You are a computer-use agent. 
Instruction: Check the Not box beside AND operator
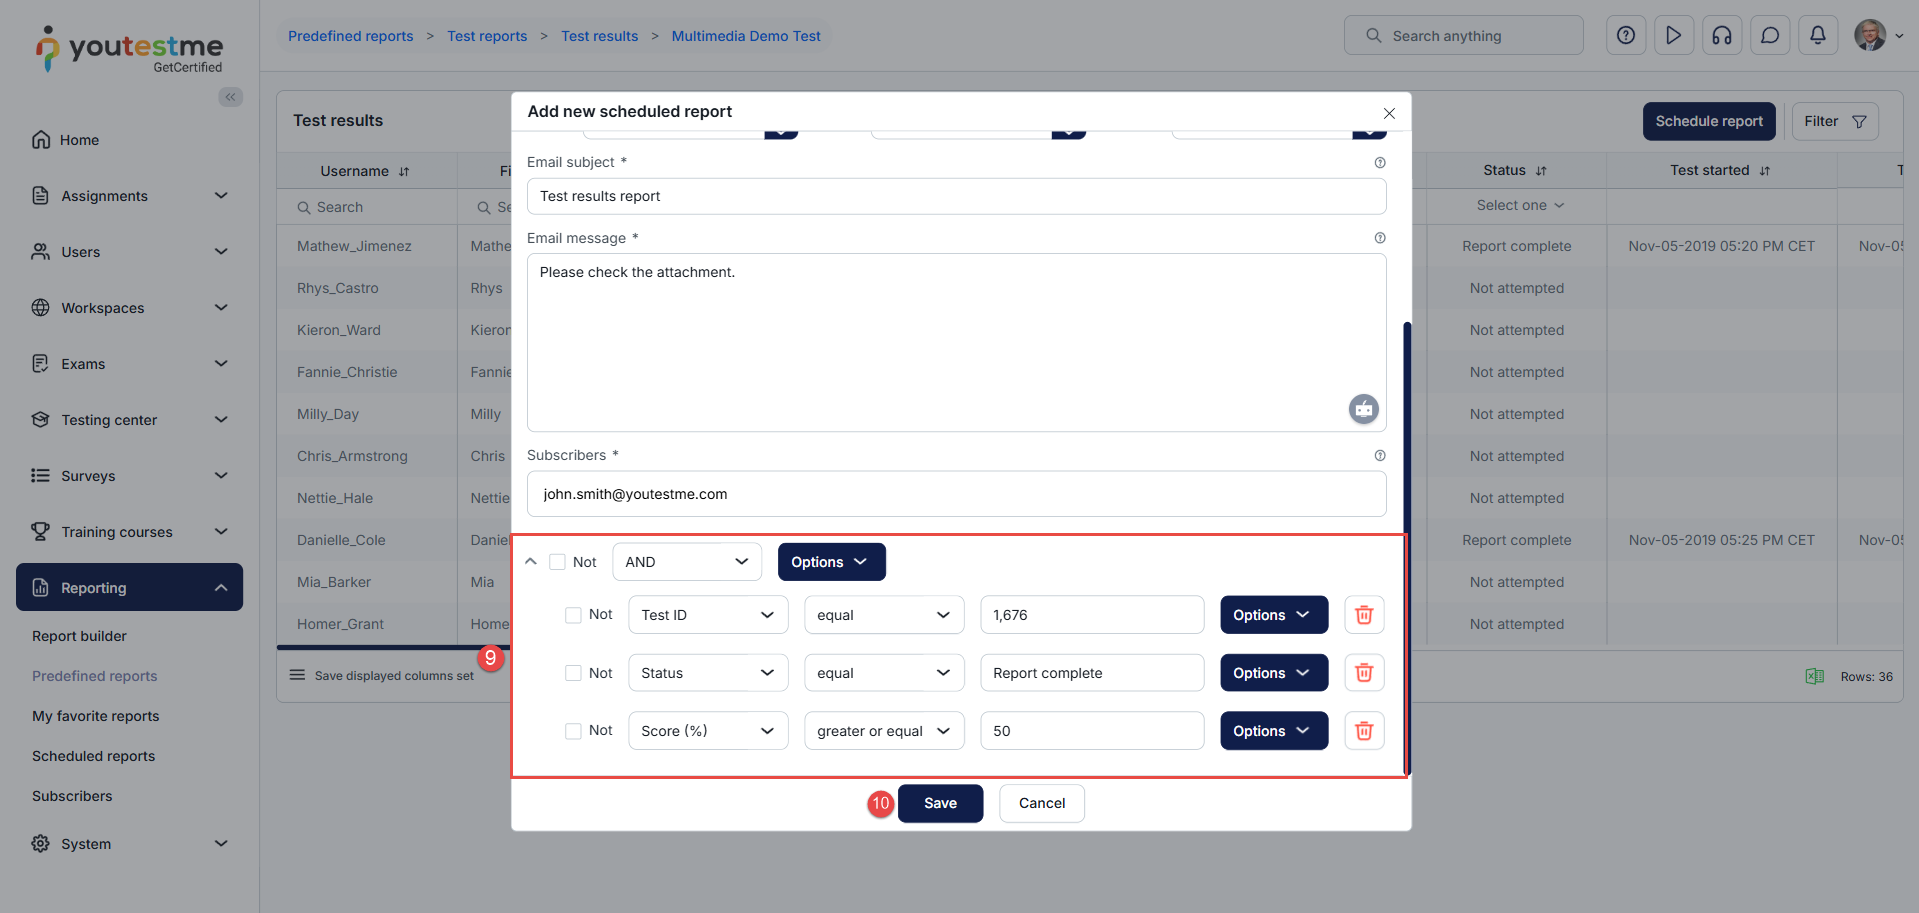tap(557, 562)
